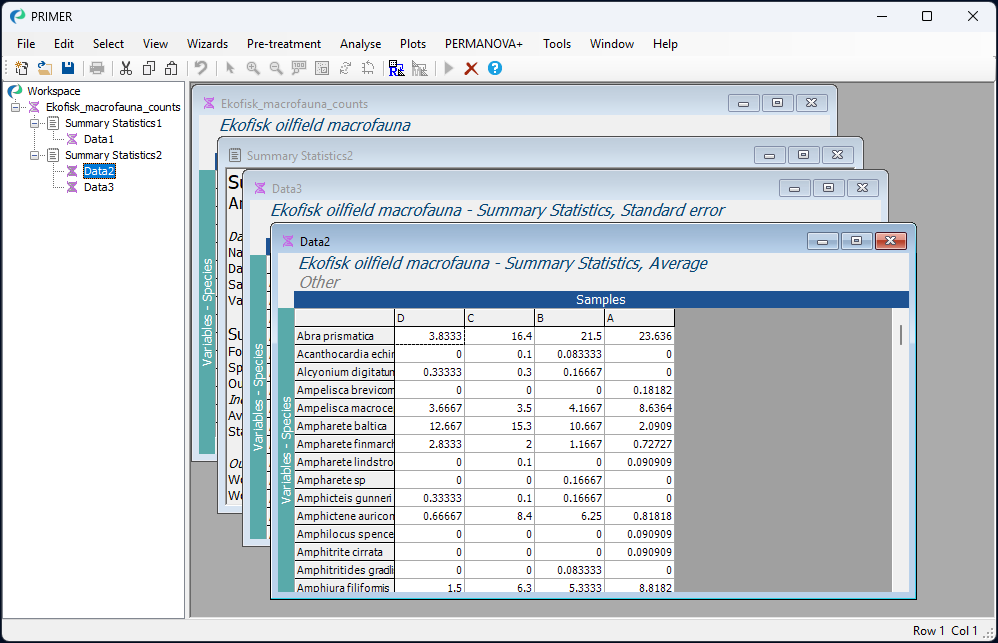Image resolution: width=998 pixels, height=643 pixels.
Task: Zoom in on the worksheet
Action: (x=252, y=68)
